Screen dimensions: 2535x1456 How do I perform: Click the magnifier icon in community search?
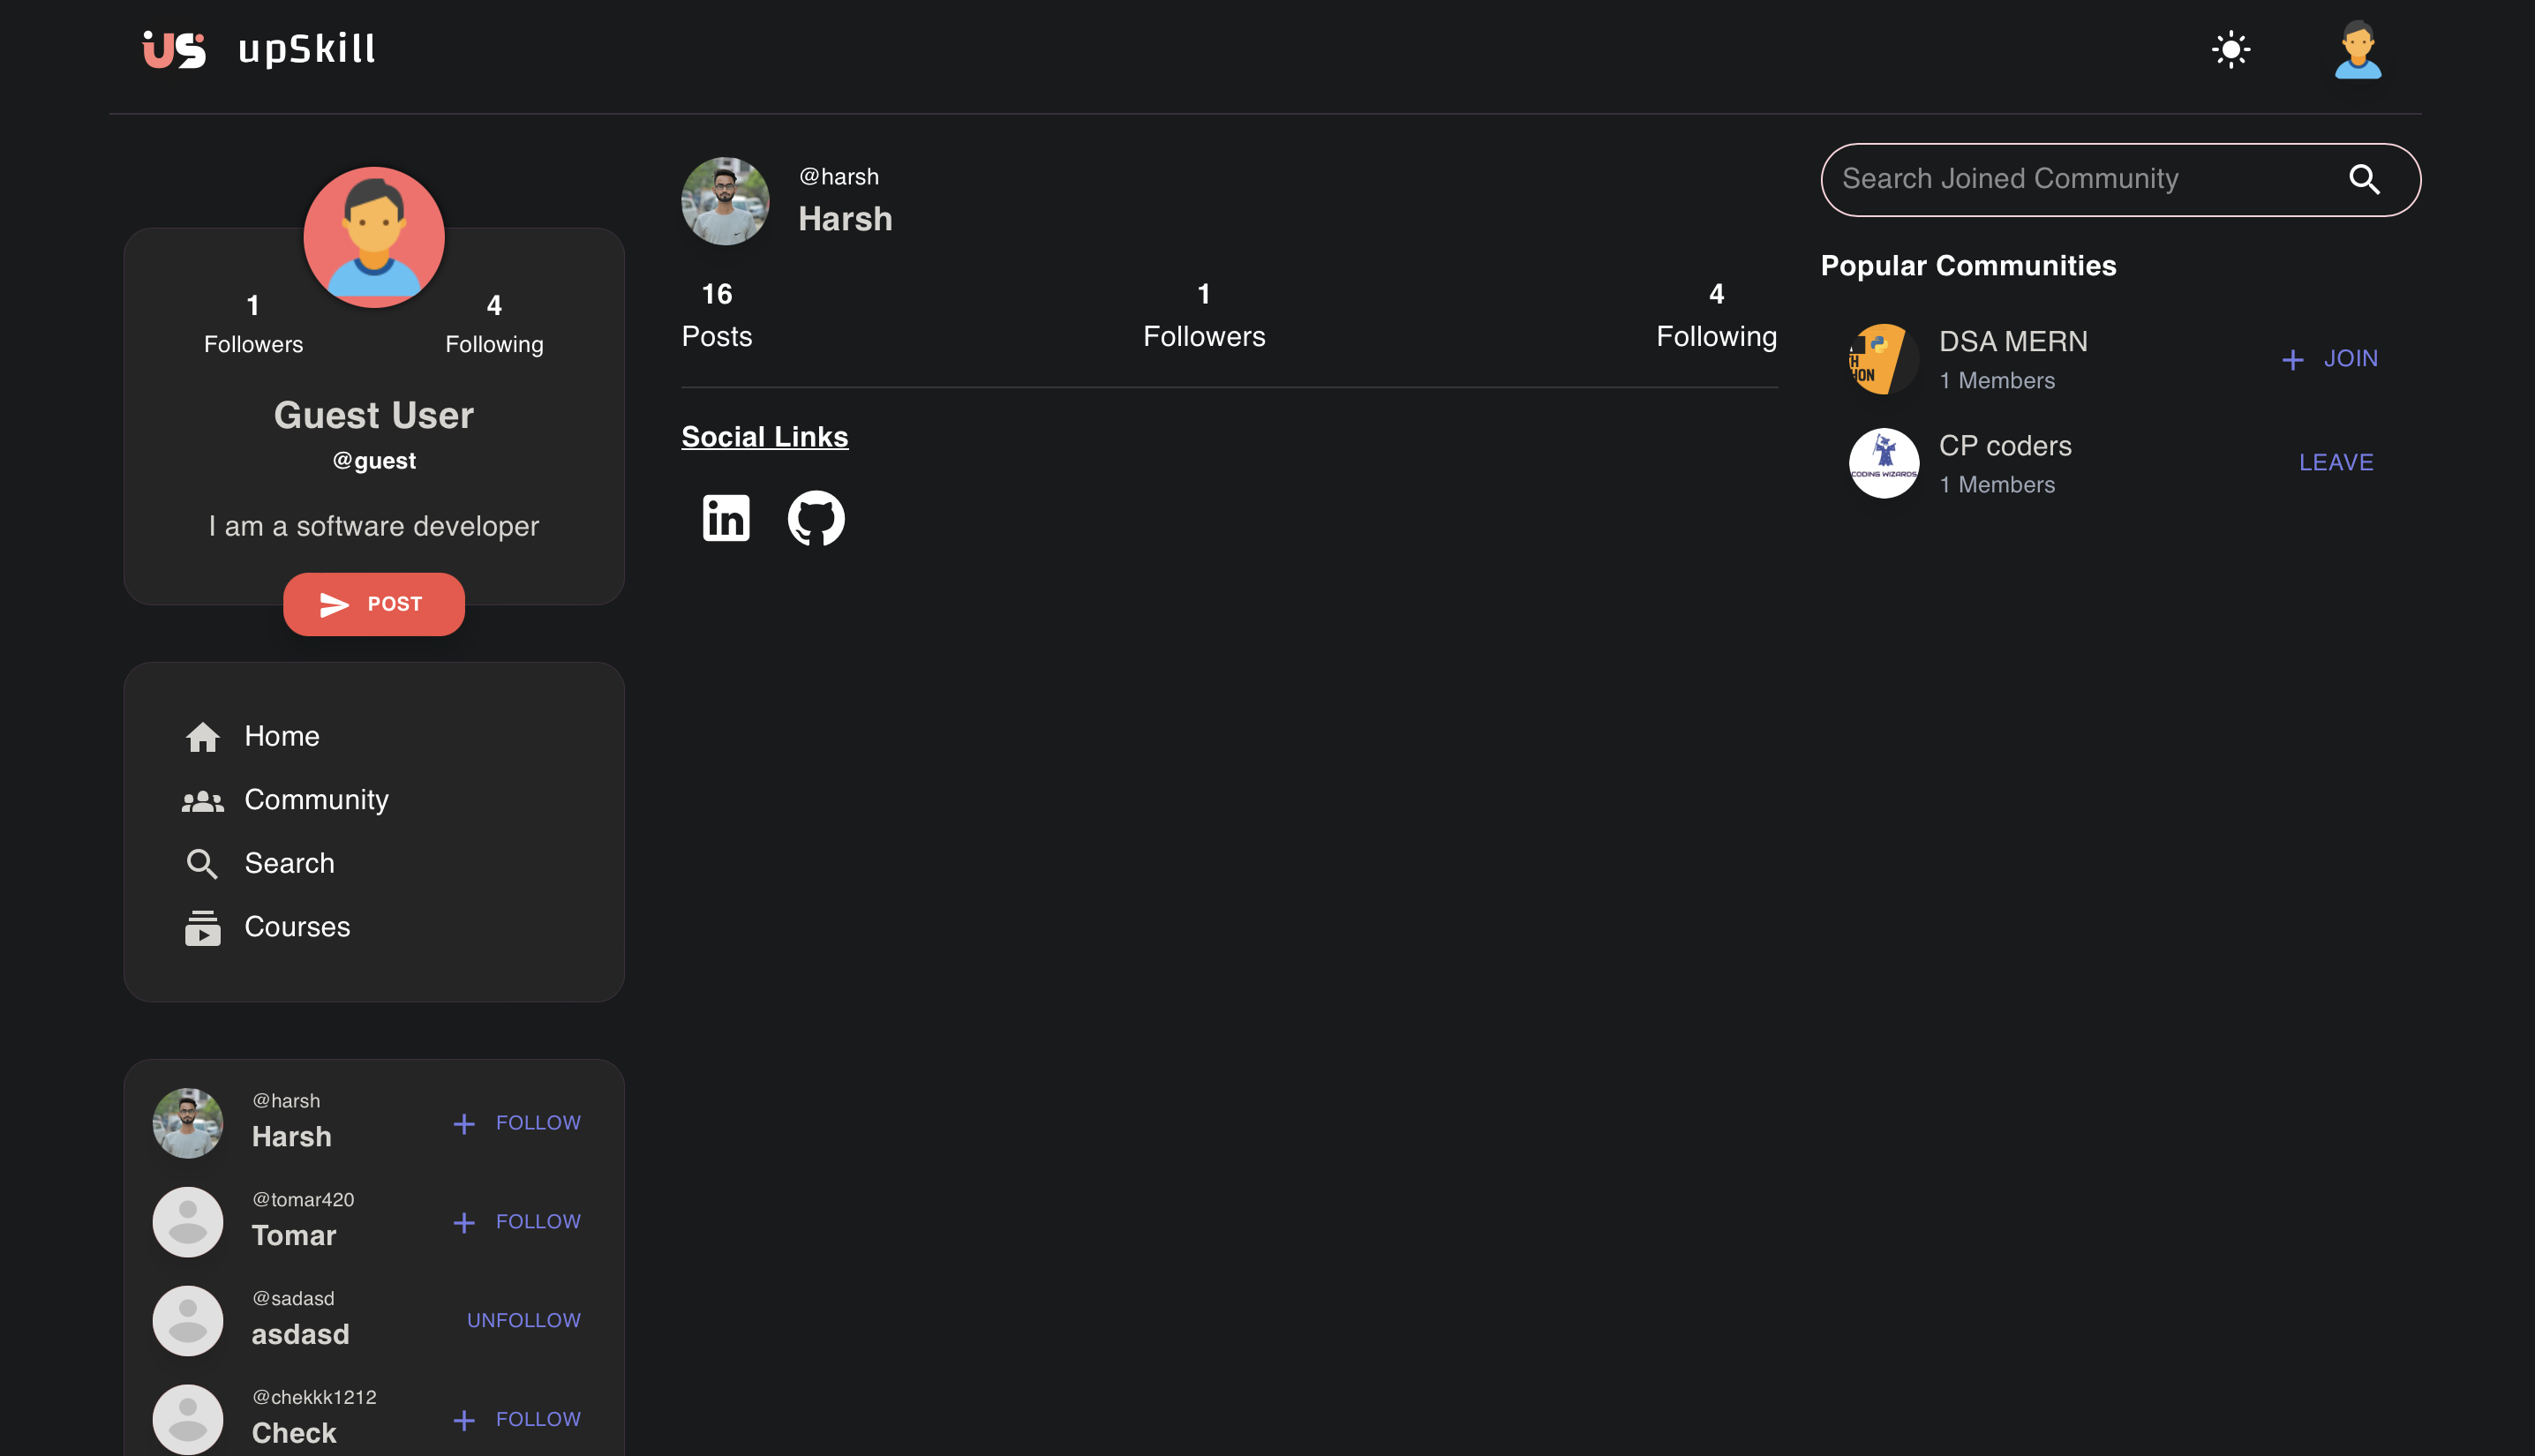click(x=2364, y=179)
